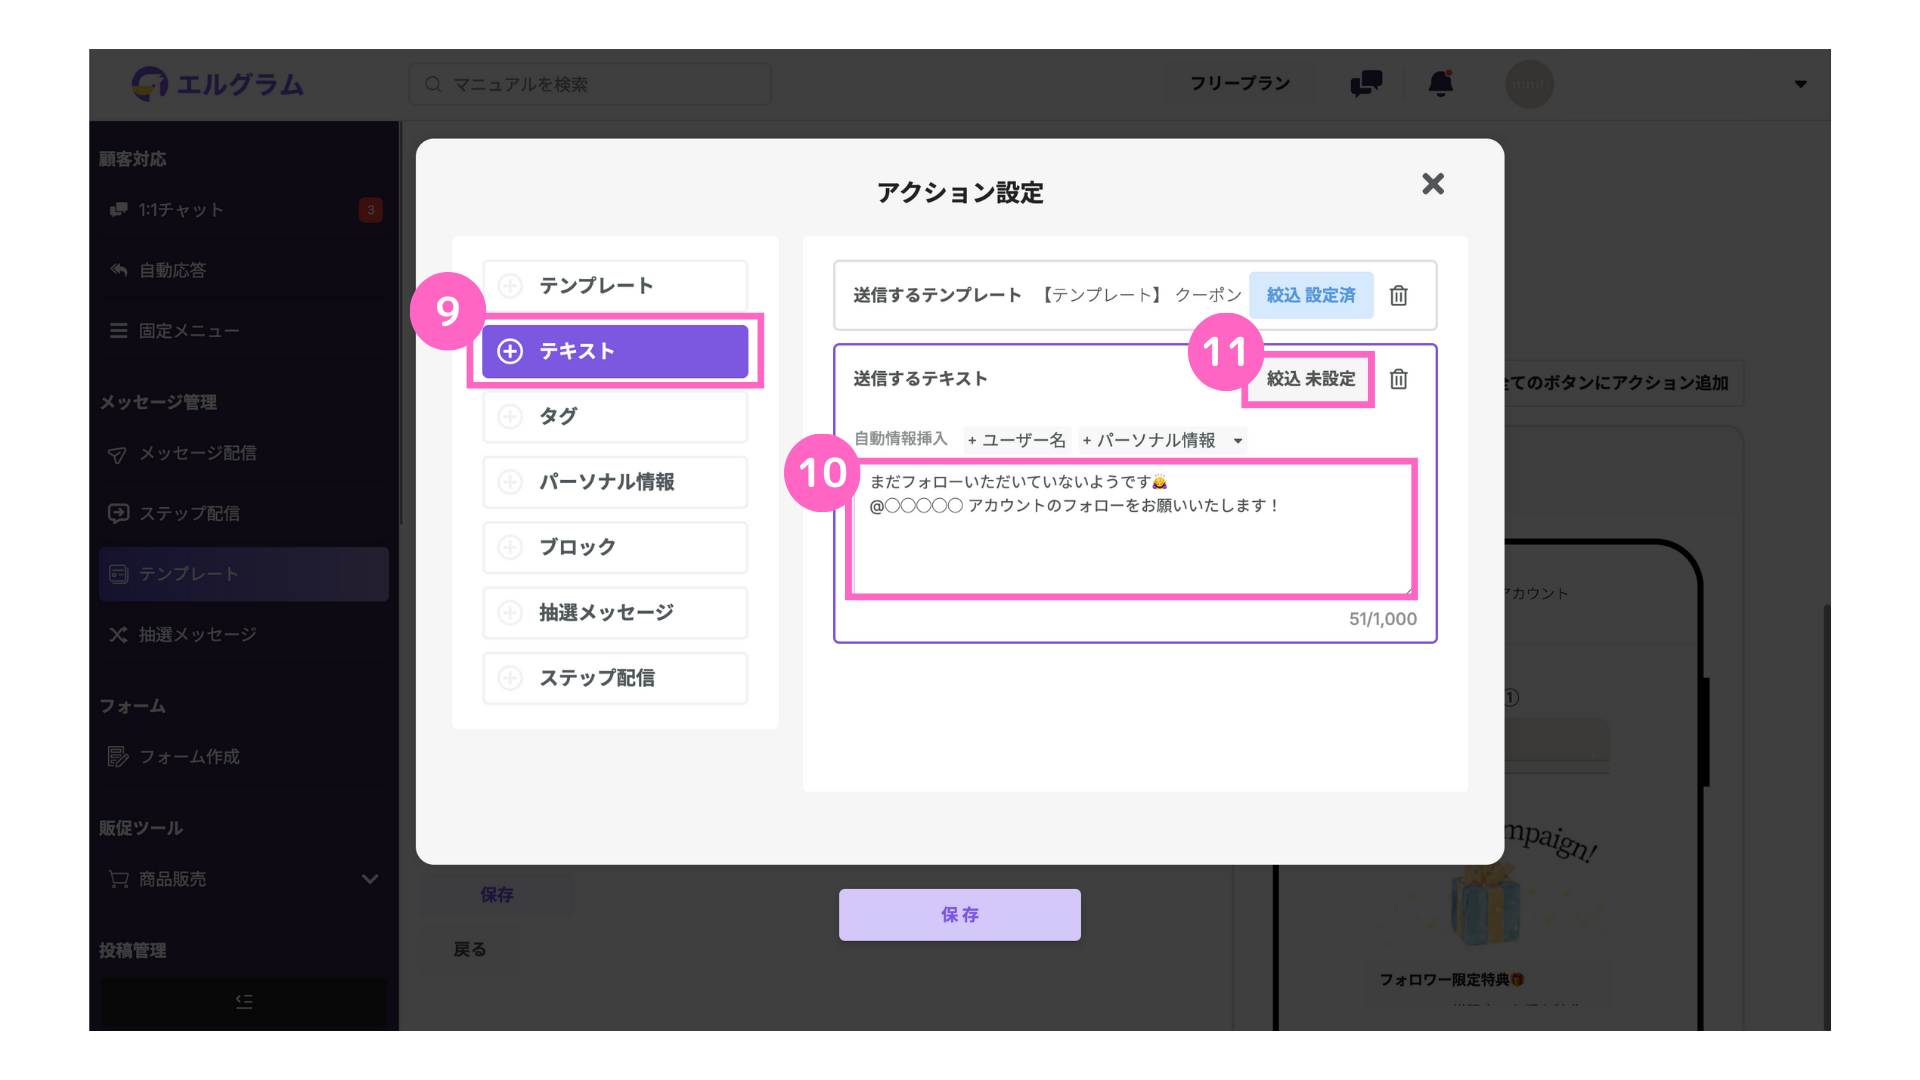Image resolution: width=1920 pixels, height=1080 pixels.
Task: Click the plus icon beside タグ
Action: (510, 416)
